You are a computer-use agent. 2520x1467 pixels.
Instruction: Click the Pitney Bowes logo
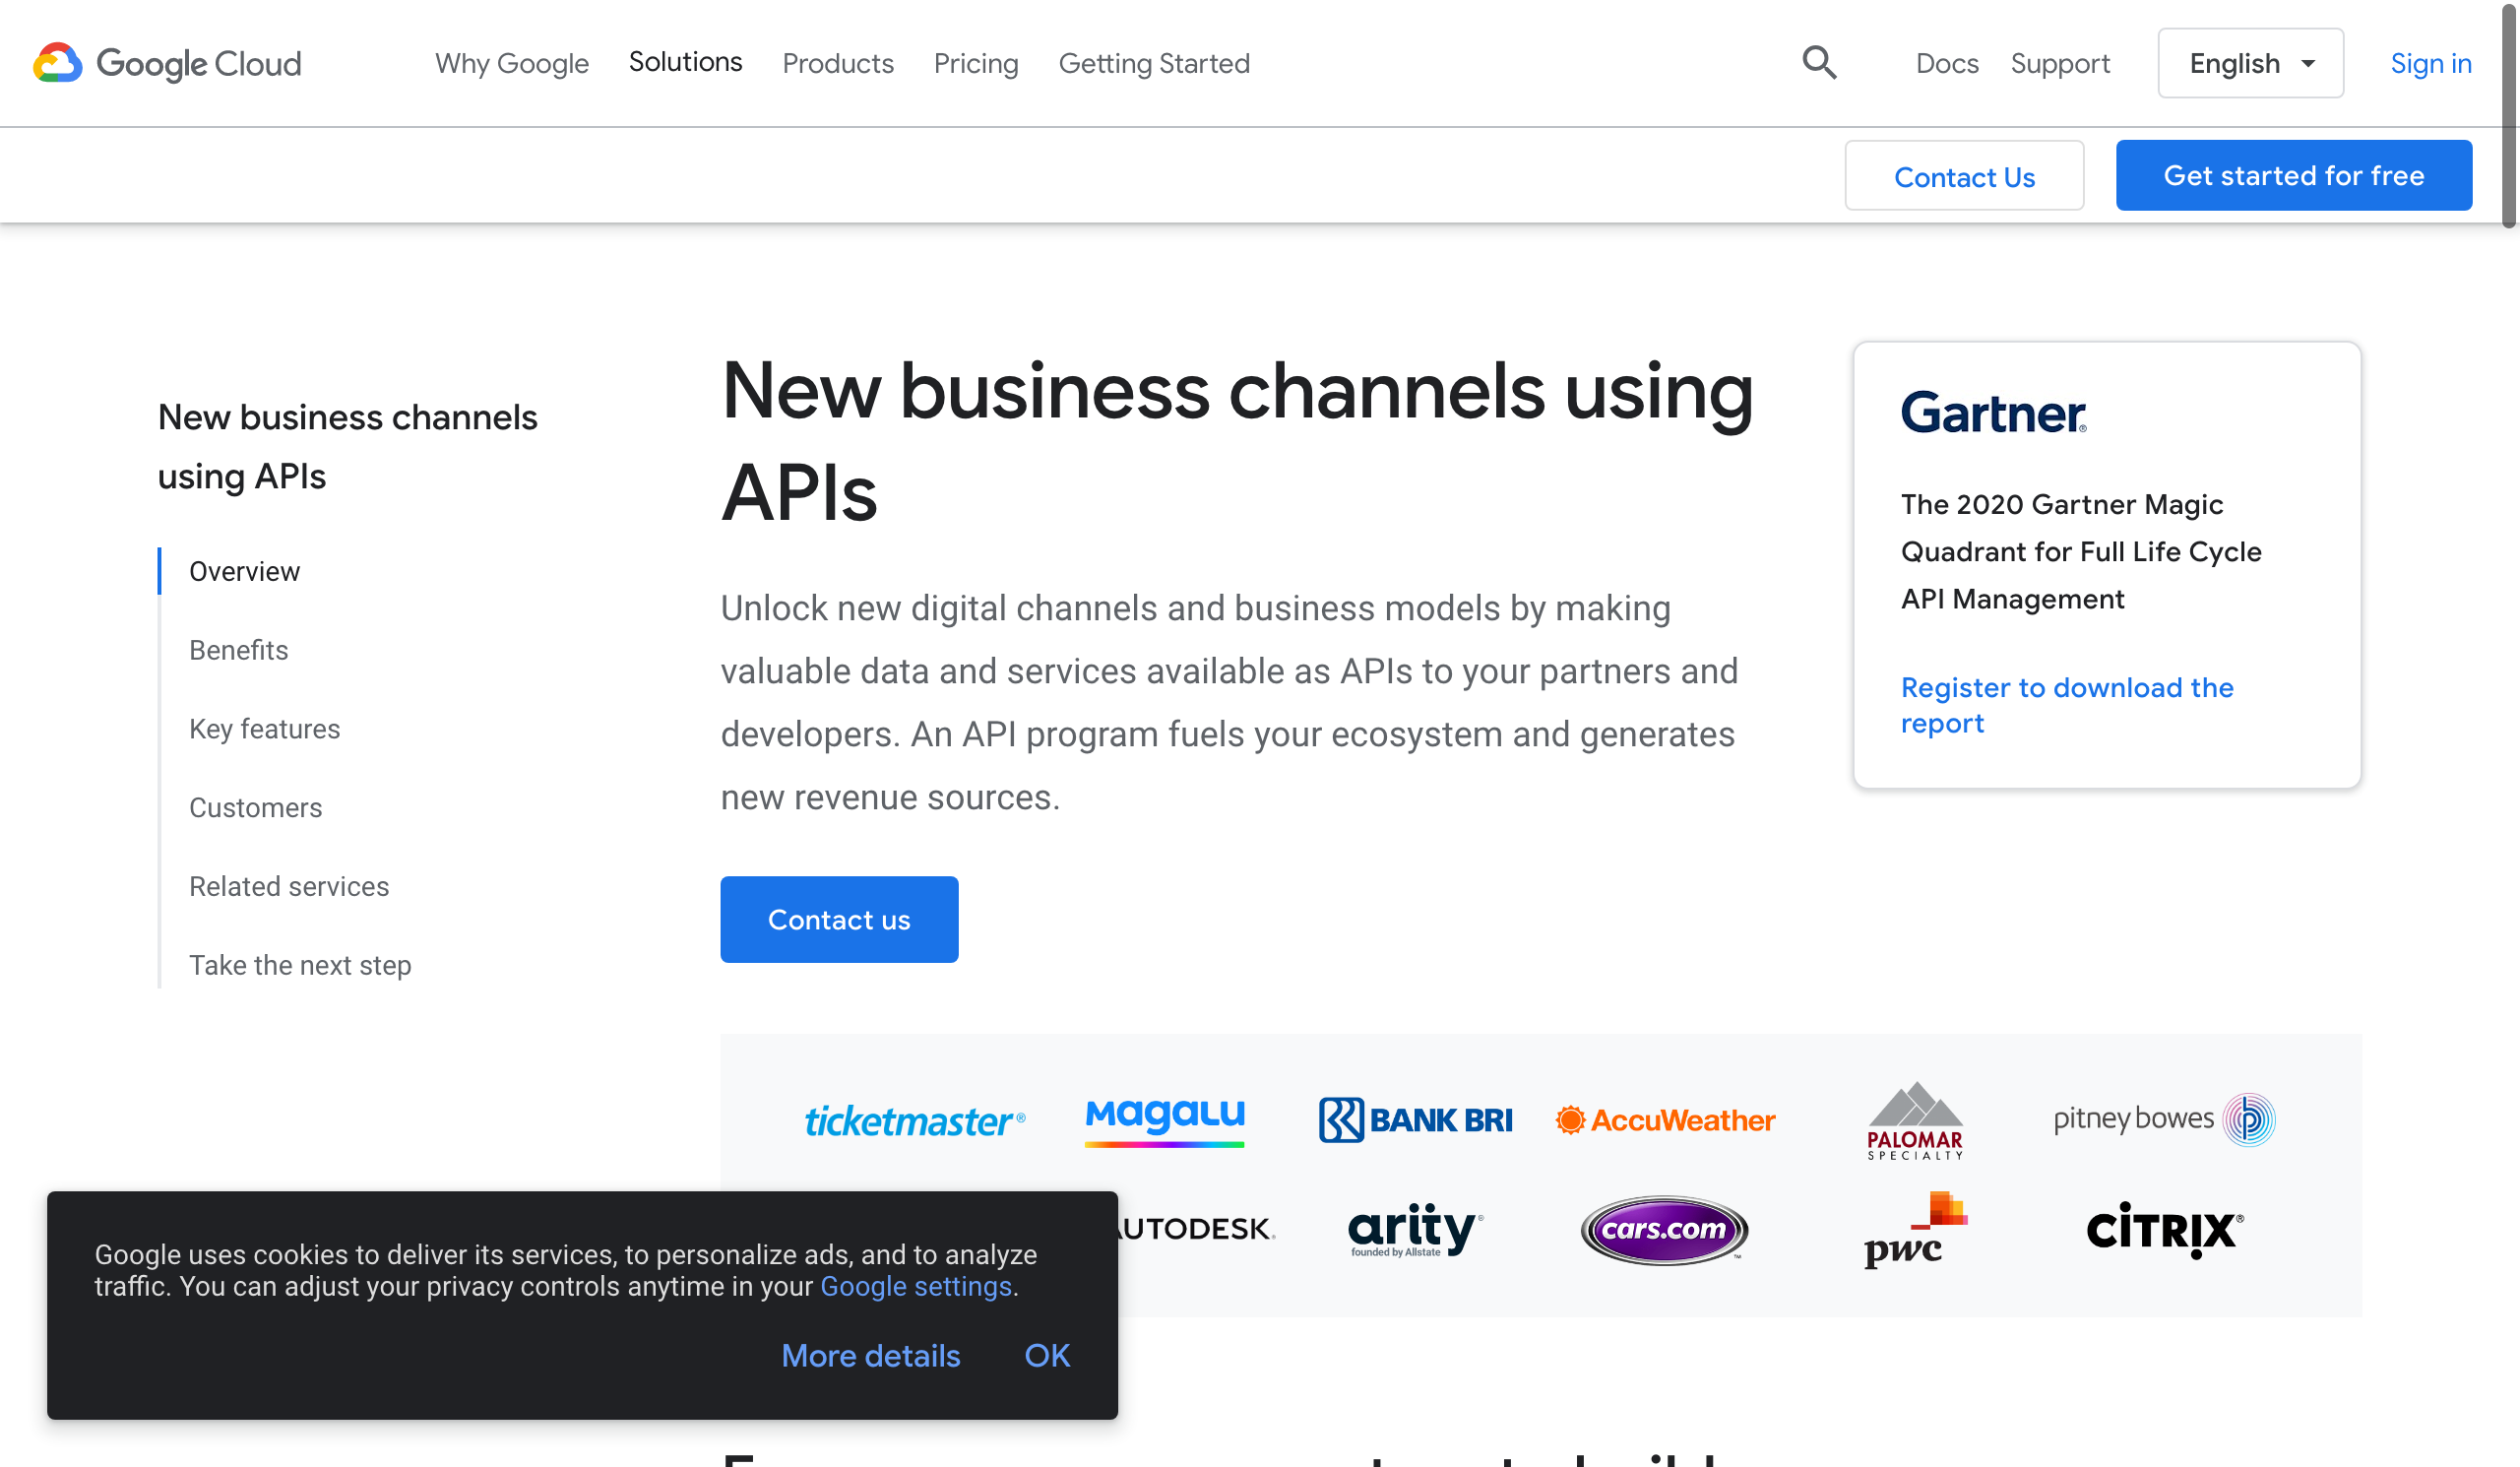coord(2164,1119)
